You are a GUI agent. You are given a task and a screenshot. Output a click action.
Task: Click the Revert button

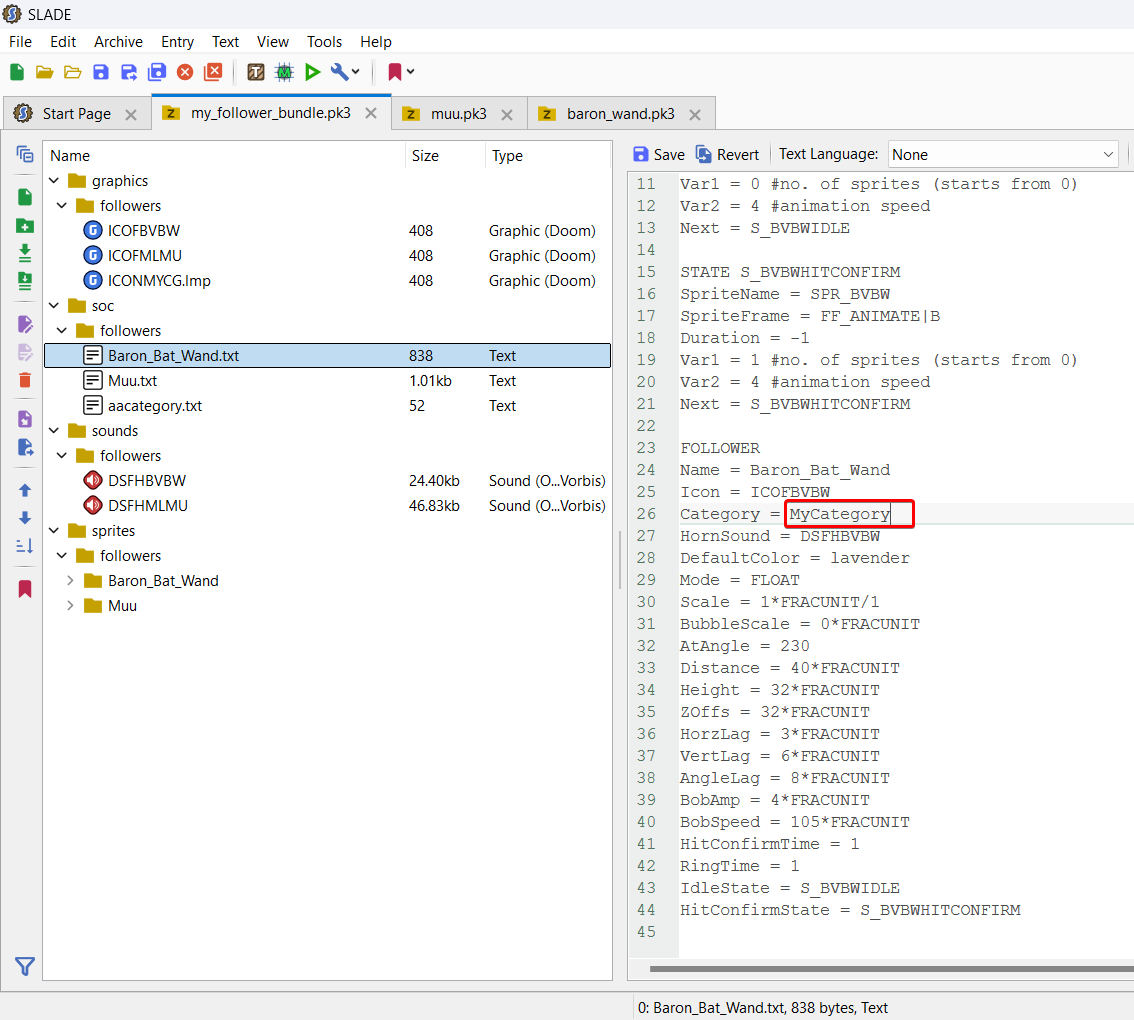[x=728, y=154]
